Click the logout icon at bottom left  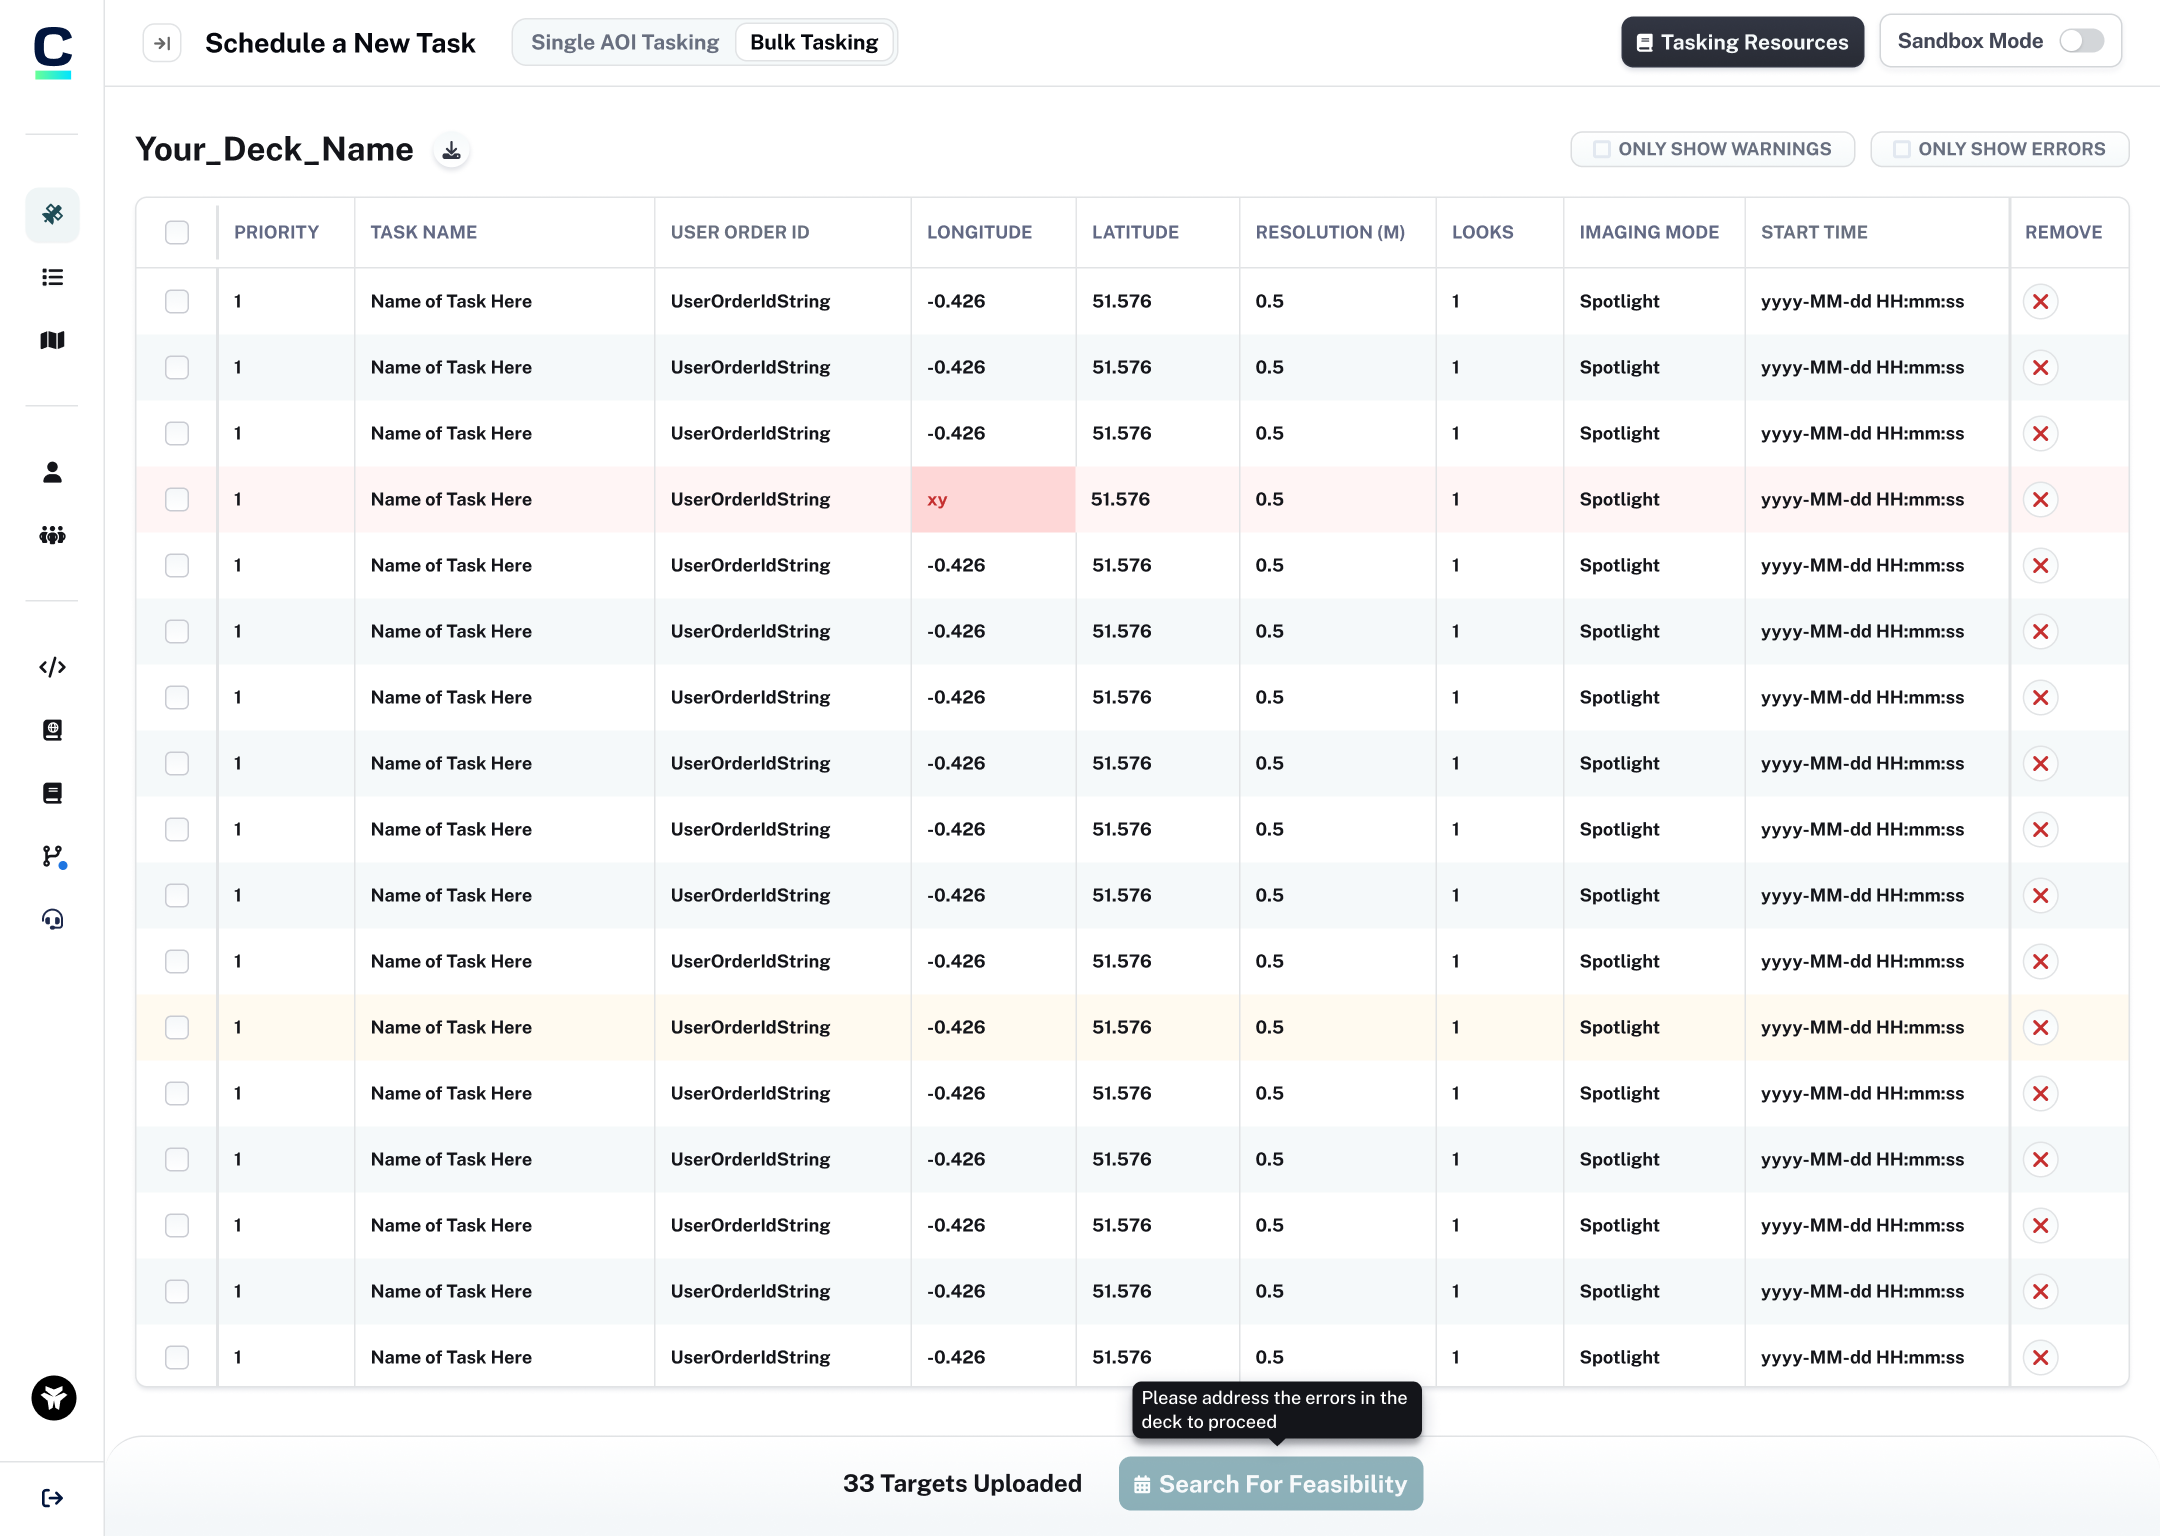coord(52,1497)
